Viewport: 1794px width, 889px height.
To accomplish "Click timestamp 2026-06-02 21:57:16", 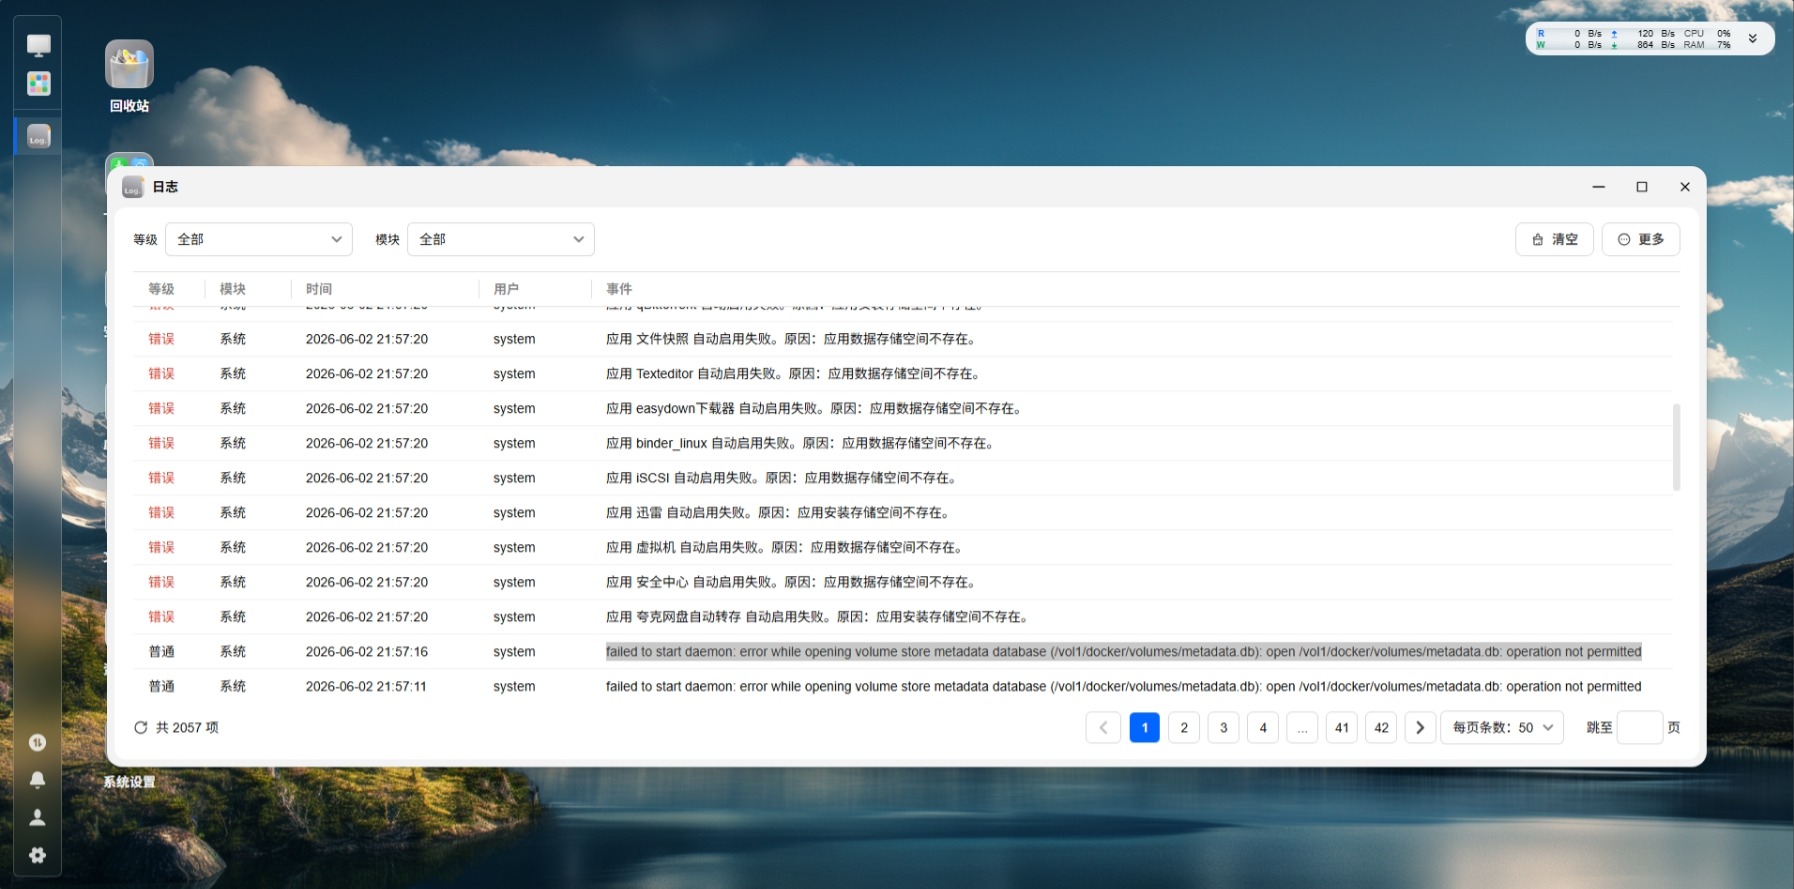I will (x=367, y=652).
